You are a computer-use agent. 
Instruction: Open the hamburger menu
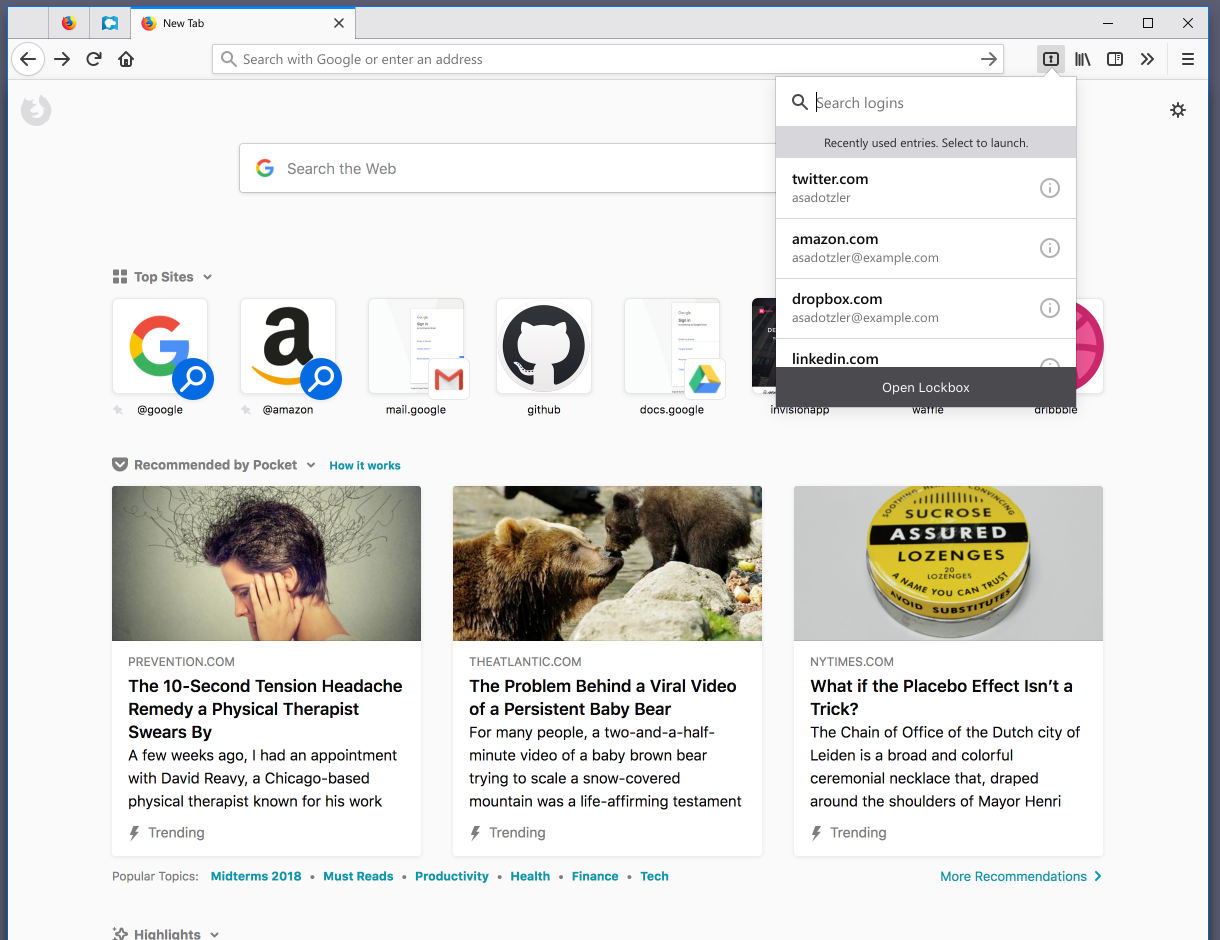click(1188, 59)
